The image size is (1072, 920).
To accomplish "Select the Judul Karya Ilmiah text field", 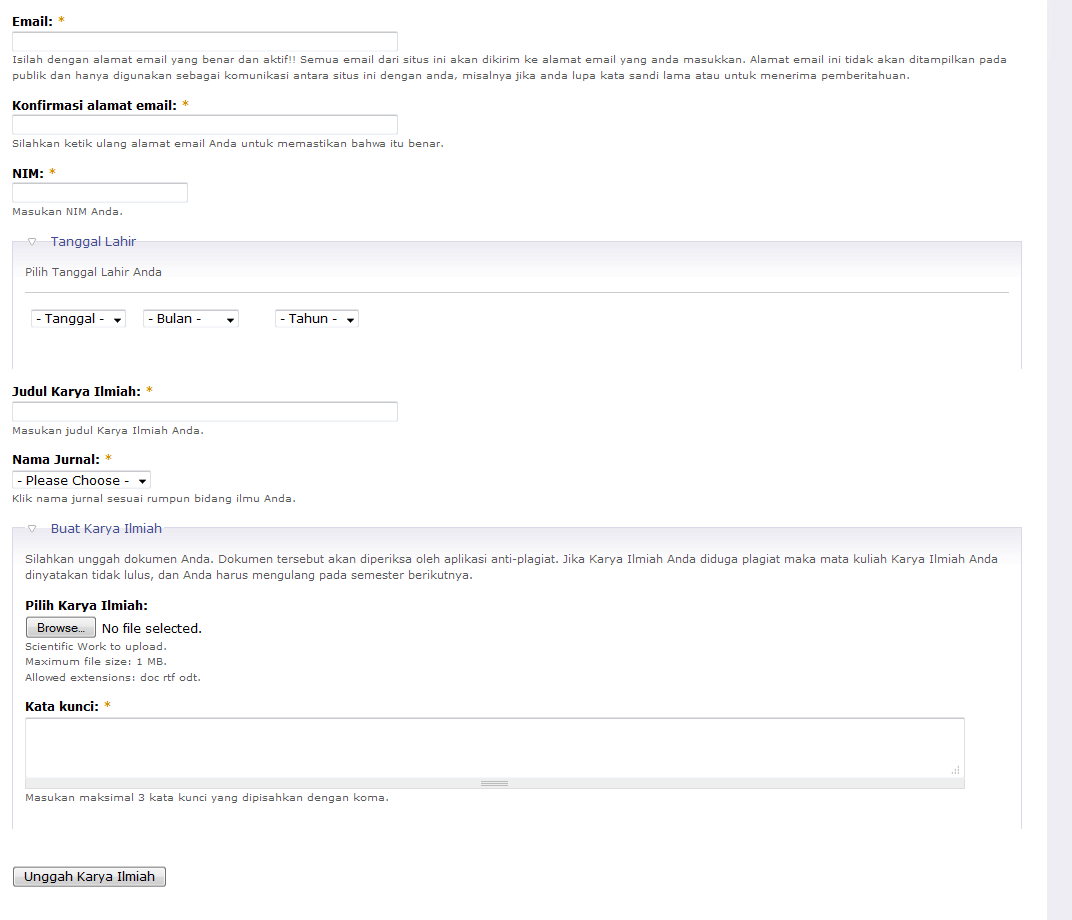I will [x=205, y=412].
